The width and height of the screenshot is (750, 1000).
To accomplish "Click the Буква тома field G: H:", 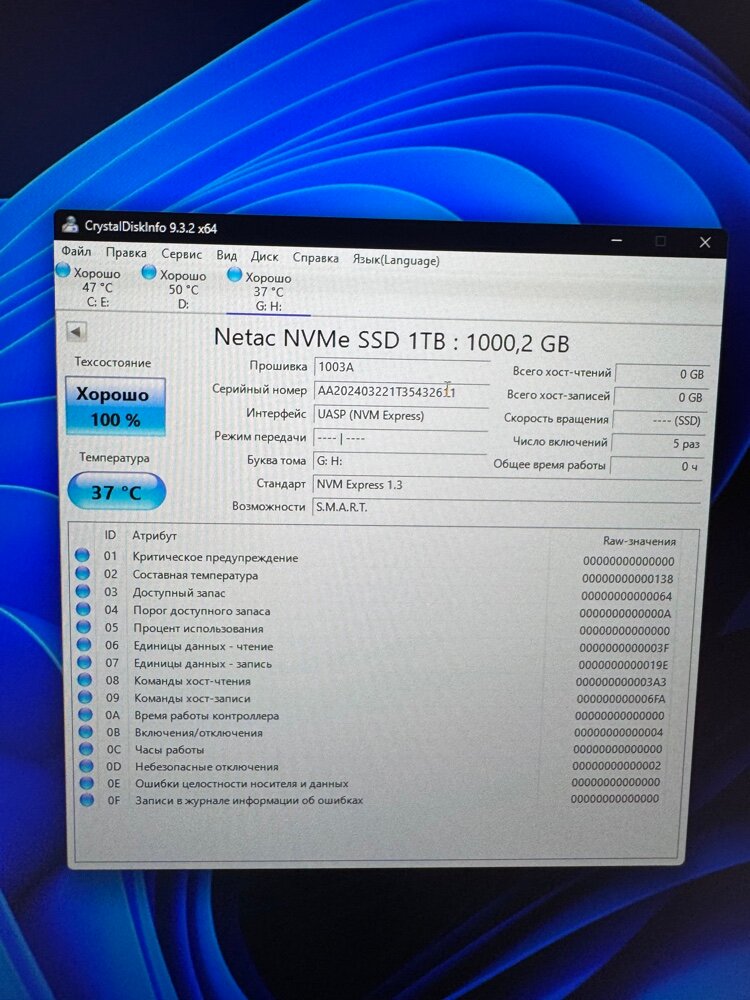I will [x=400, y=460].
